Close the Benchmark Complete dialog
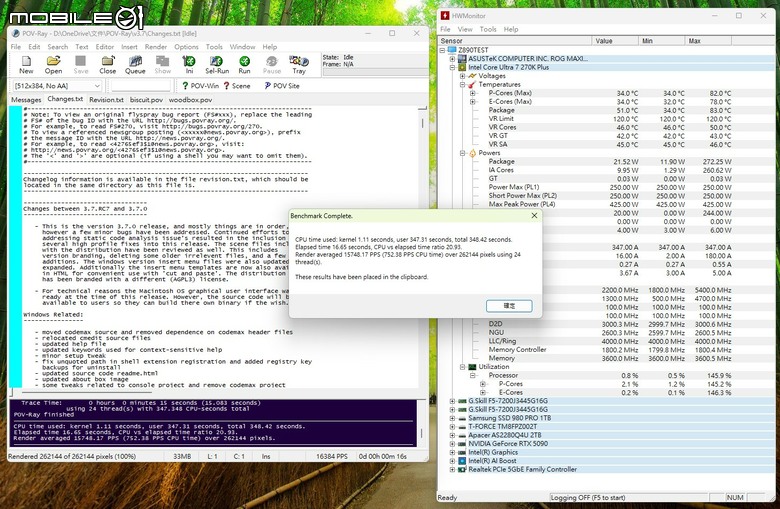This screenshot has height=509, width=780. point(534,215)
